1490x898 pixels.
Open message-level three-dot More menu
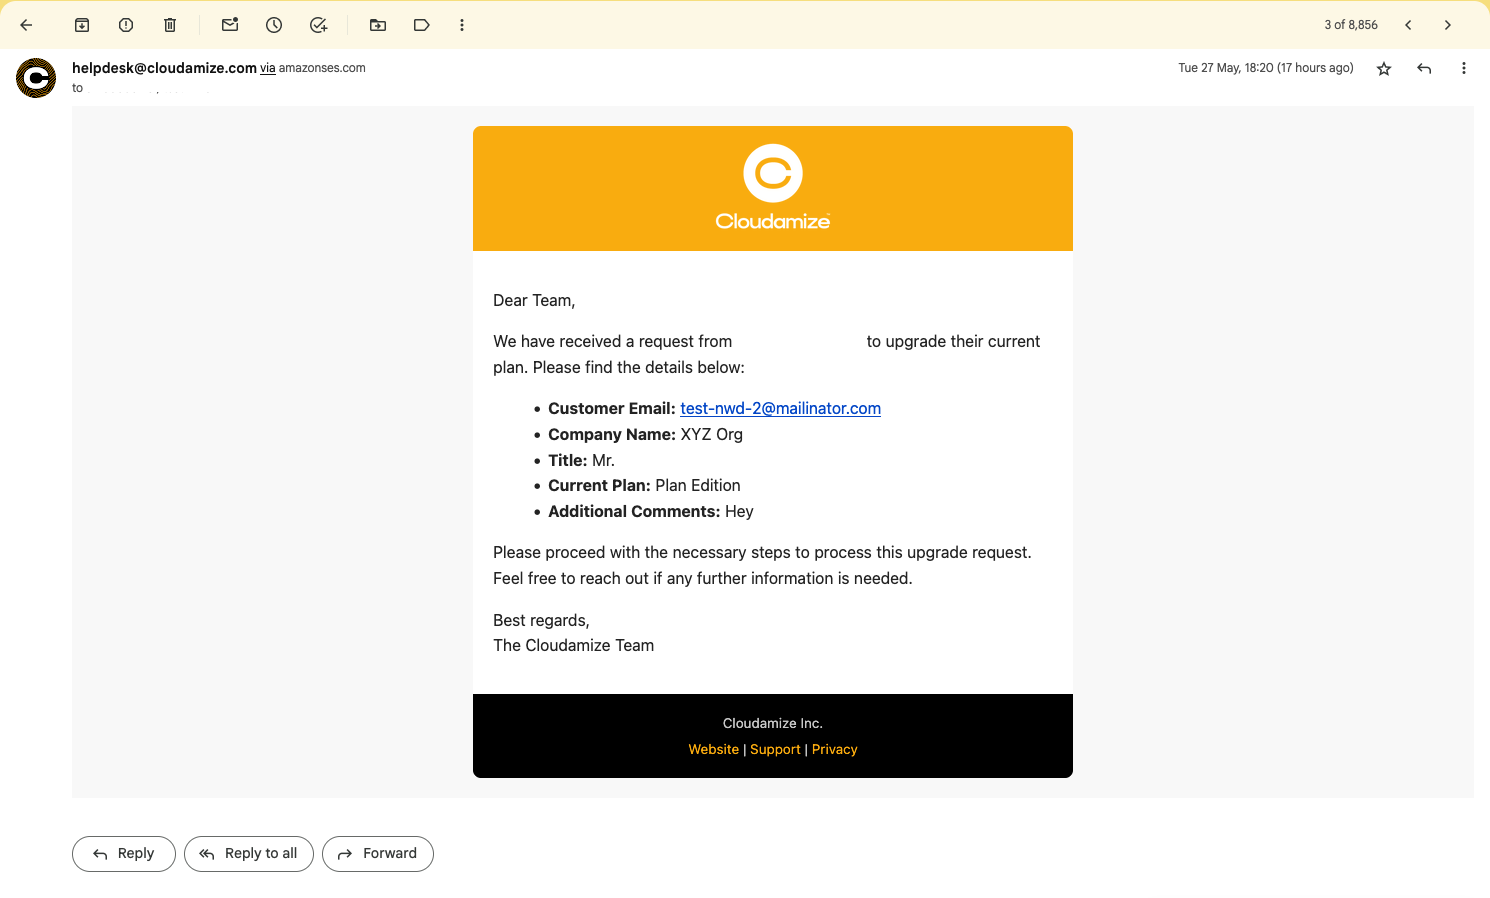(x=1464, y=68)
